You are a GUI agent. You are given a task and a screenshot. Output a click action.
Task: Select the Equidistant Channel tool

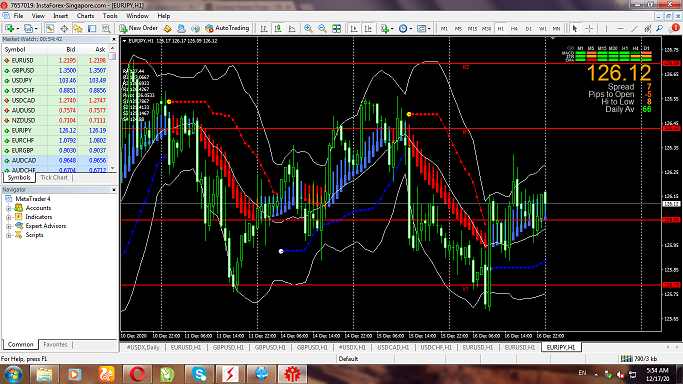648,28
